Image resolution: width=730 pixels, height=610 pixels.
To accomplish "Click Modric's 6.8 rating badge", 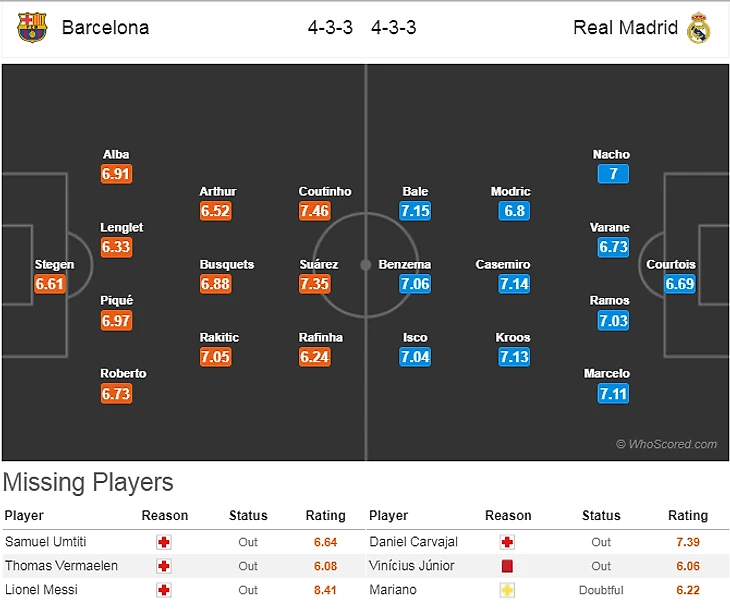I will click(x=514, y=211).
